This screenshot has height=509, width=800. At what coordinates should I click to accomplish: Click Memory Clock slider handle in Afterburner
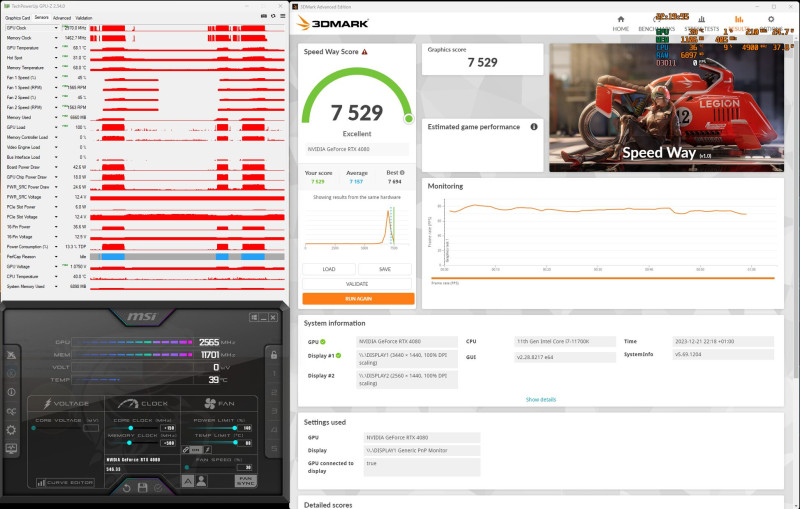[129, 443]
